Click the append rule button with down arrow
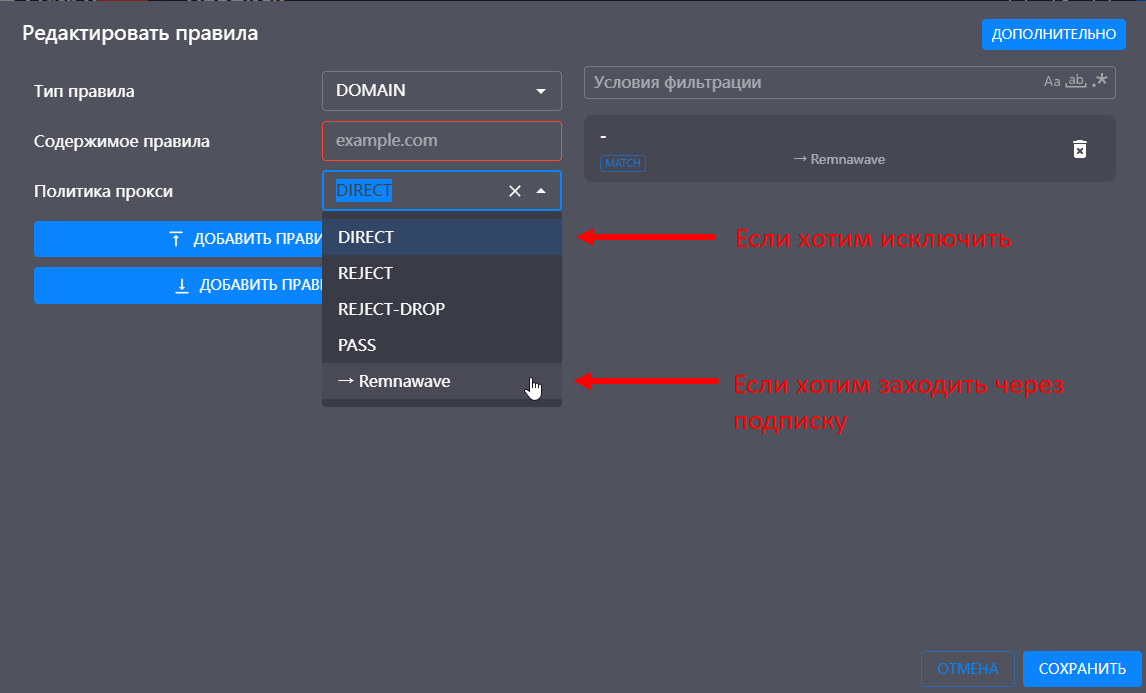This screenshot has height=693, width=1146. pyautogui.click(x=178, y=285)
